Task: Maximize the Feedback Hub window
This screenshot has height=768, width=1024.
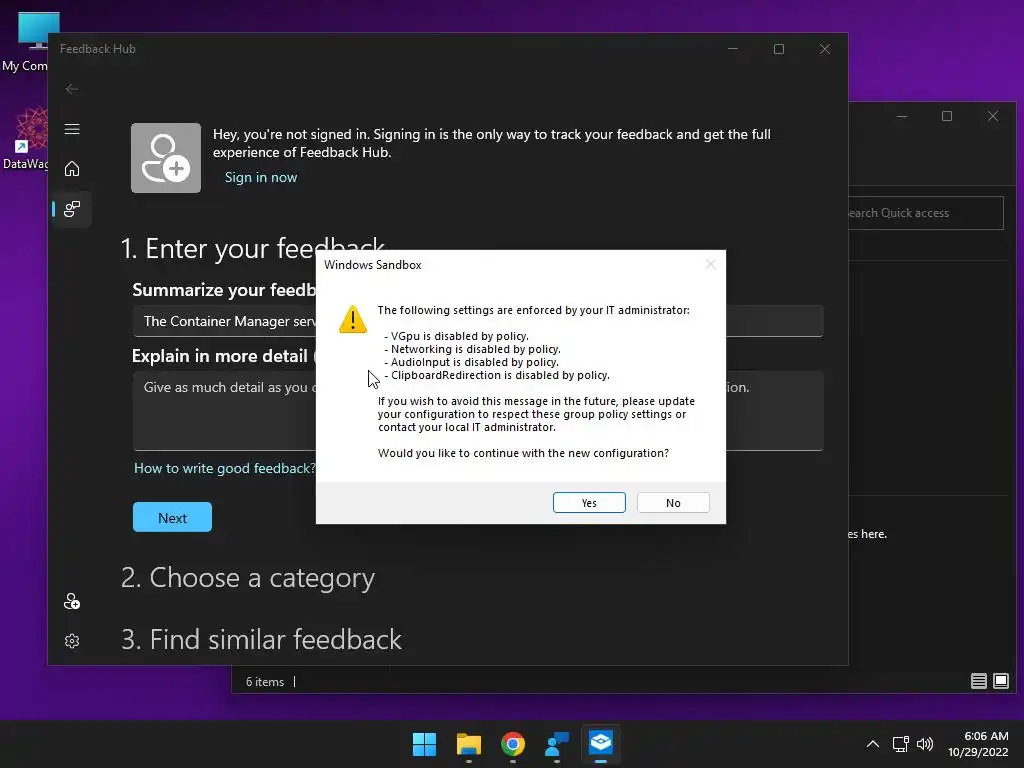Action: 778,49
